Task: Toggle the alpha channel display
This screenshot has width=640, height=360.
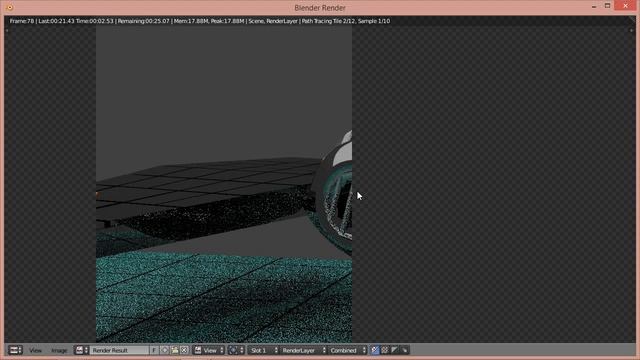Action: [x=394, y=350]
